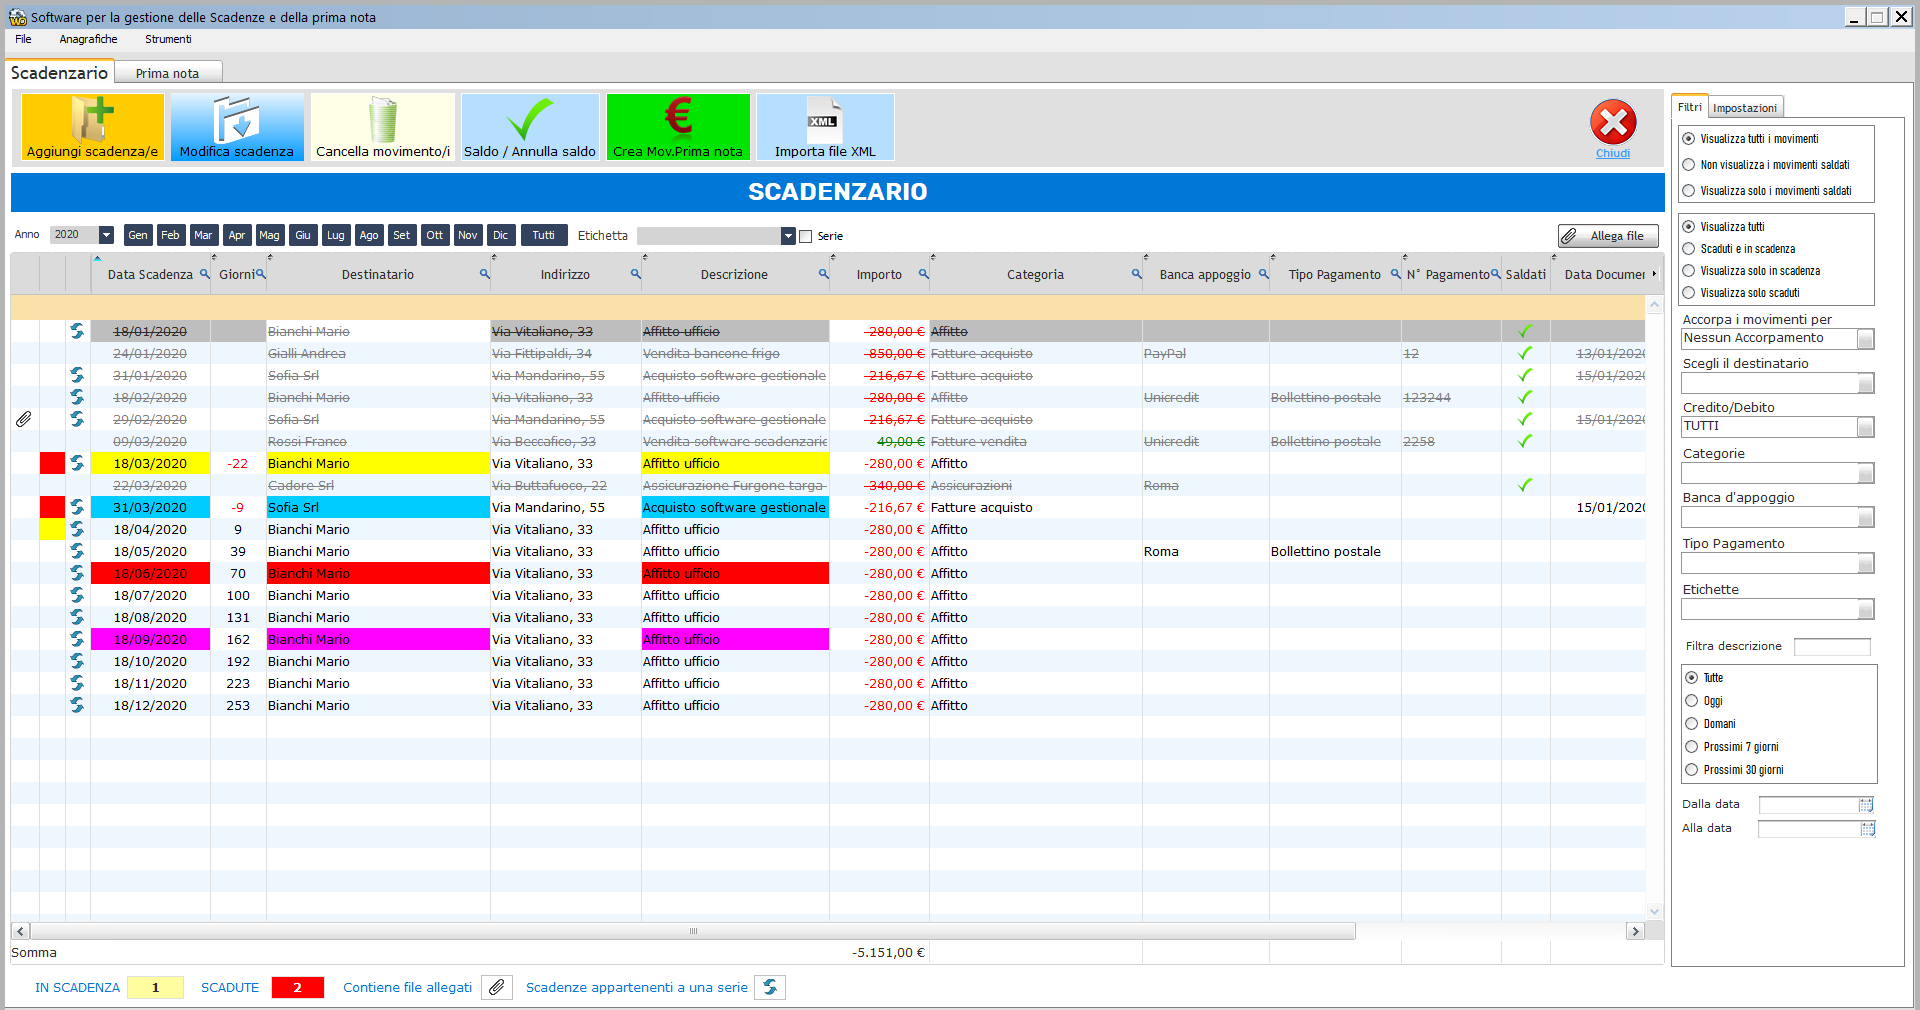The image size is (1920, 1010).
Task: Click the paperclip icon beside Contiene file allegati
Action: point(496,988)
